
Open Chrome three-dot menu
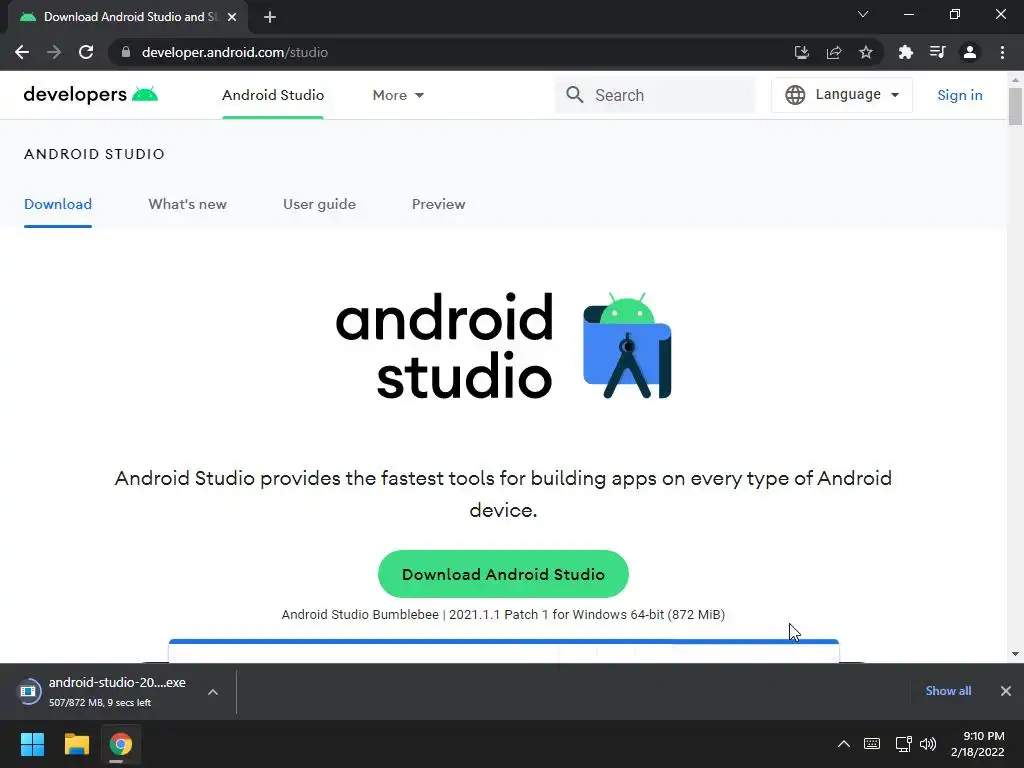click(1002, 52)
